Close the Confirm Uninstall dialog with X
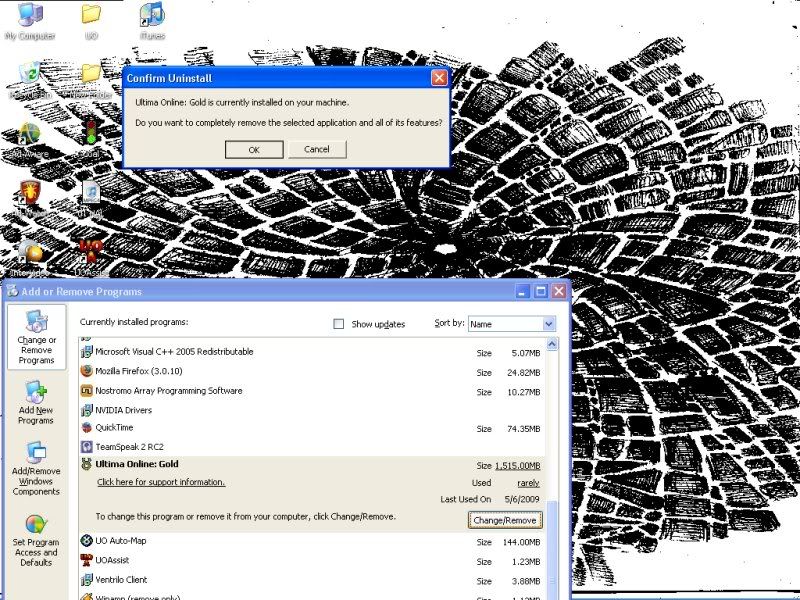Viewport: 800px width, 600px height. pyautogui.click(x=439, y=78)
